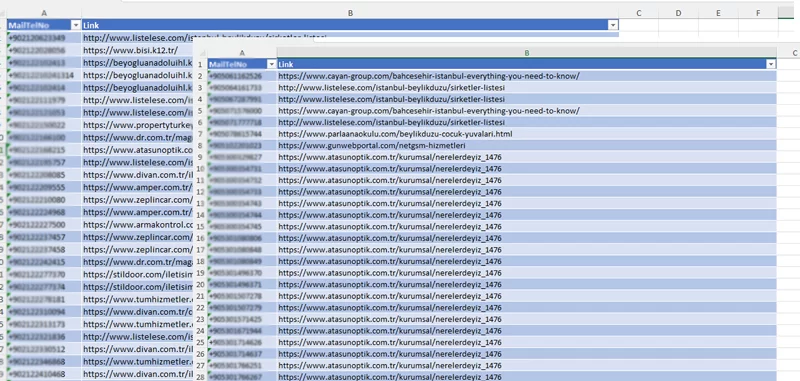Select column C header in back sheet
Screen dimensions: 800x381
(639, 13)
